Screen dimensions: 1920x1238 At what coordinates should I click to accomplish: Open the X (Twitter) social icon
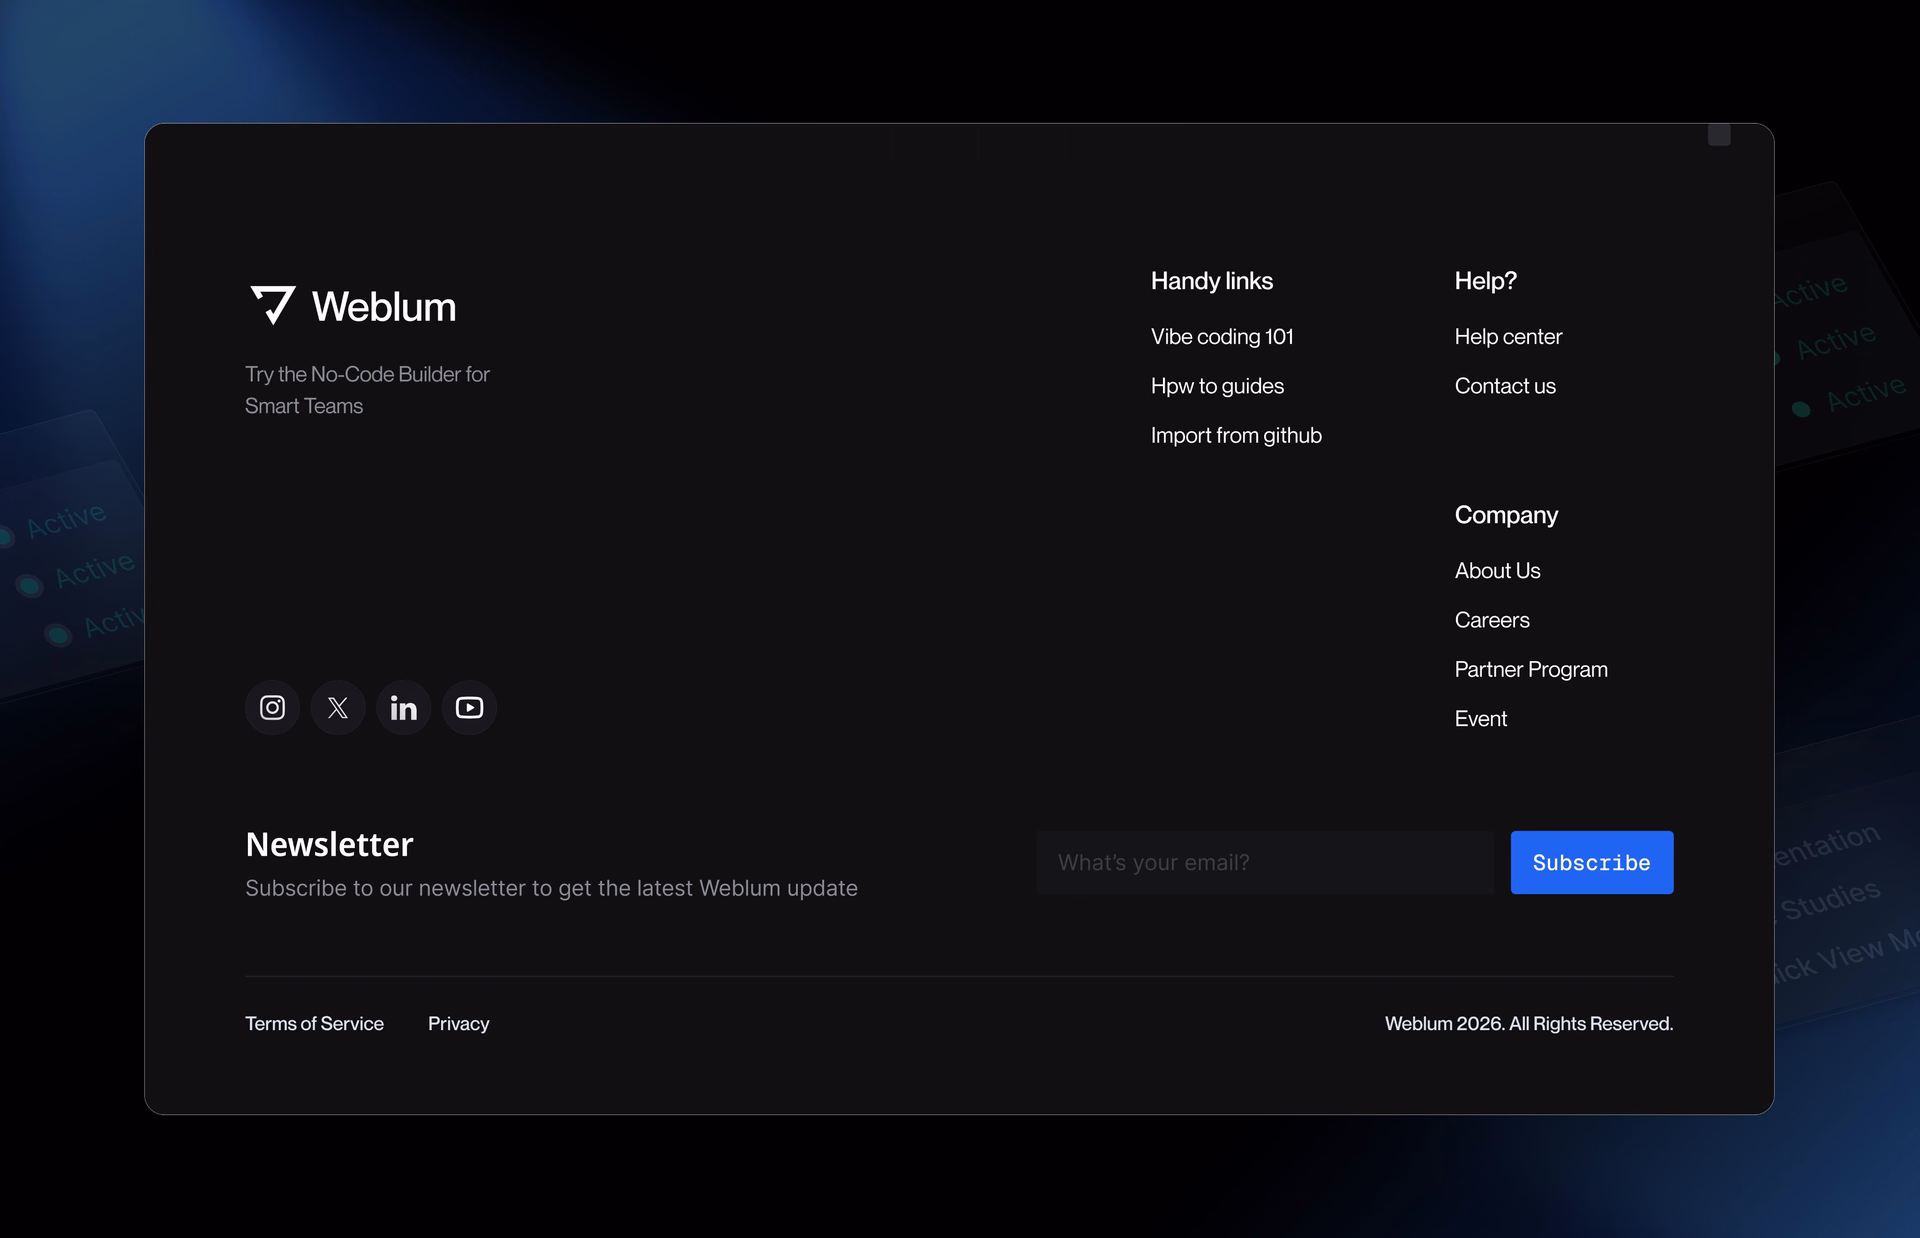point(338,708)
